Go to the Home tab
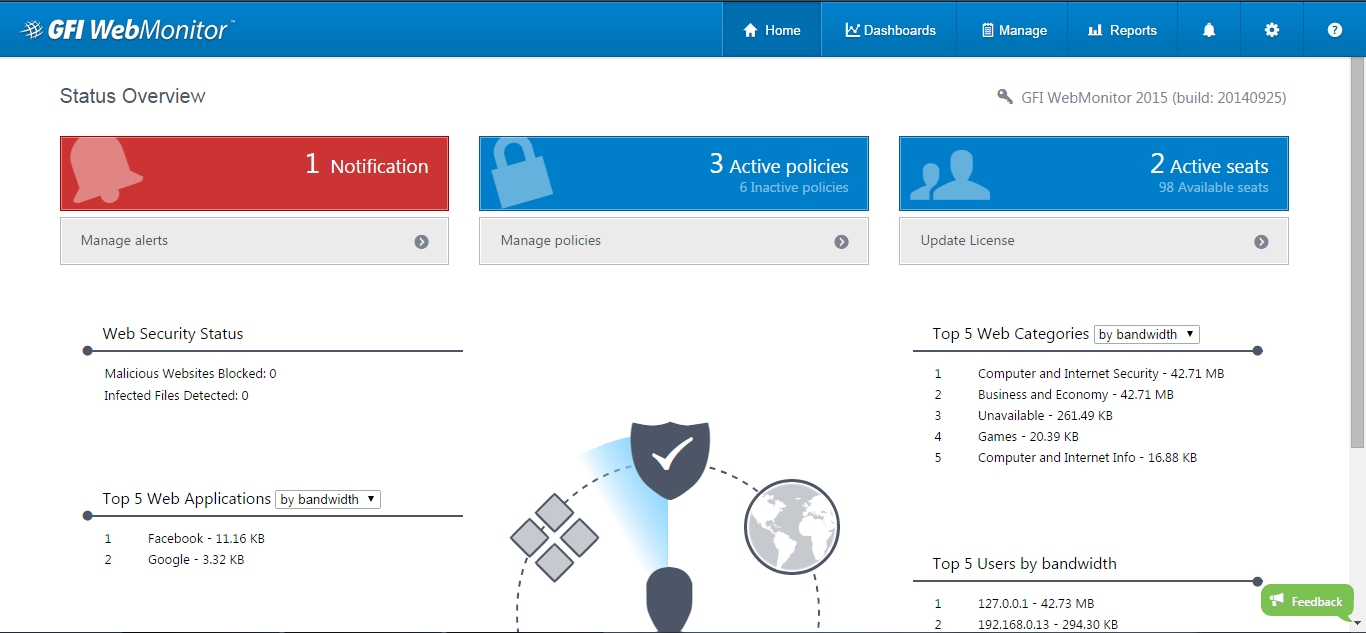 [x=772, y=30]
